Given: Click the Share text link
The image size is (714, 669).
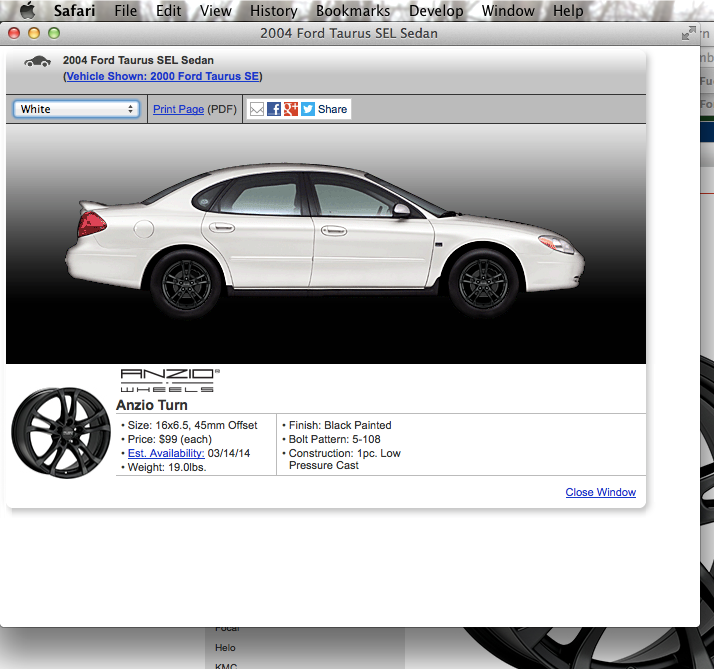Looking at the screenshot, I should (x=332, y=109).
